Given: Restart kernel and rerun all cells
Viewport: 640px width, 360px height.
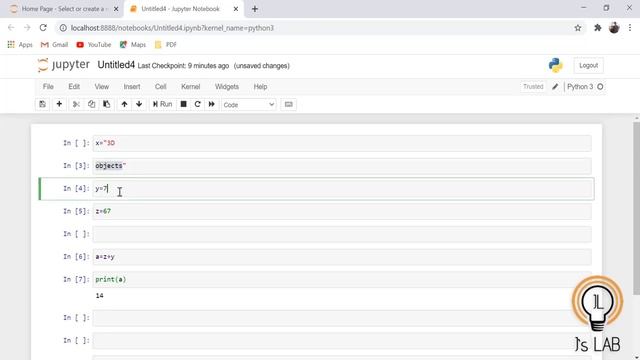Looking at the screenshot, I should click(211, 104).
